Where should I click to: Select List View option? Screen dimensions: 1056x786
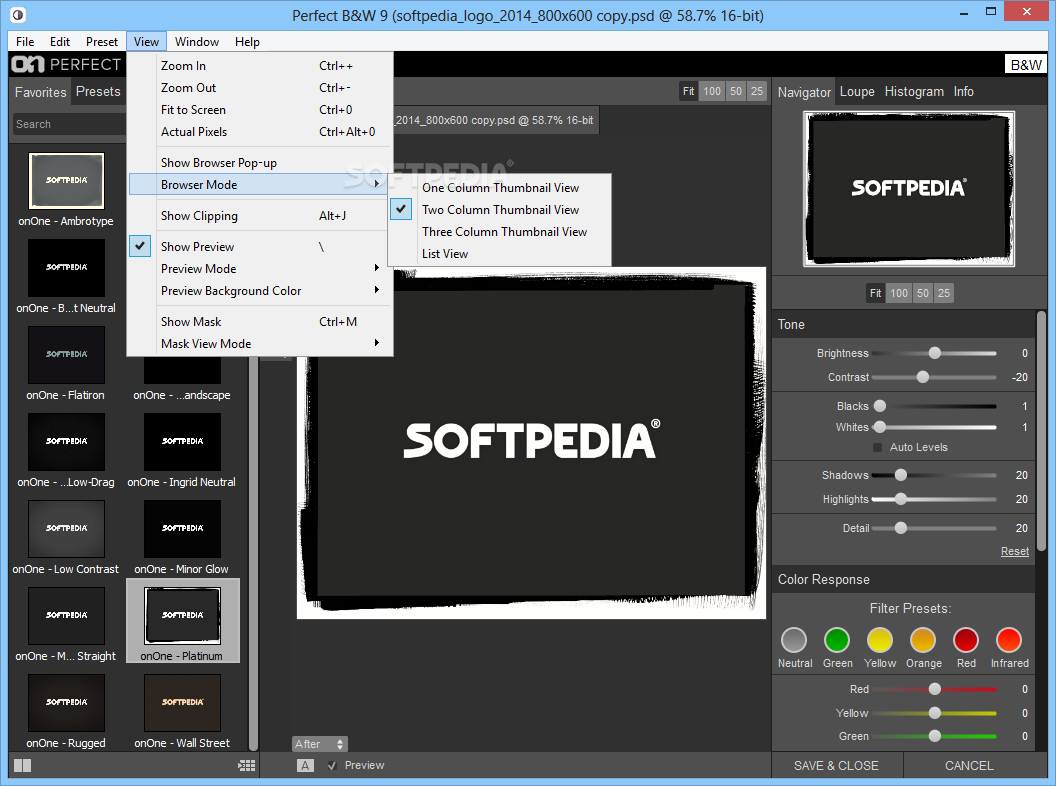point(500,254)
